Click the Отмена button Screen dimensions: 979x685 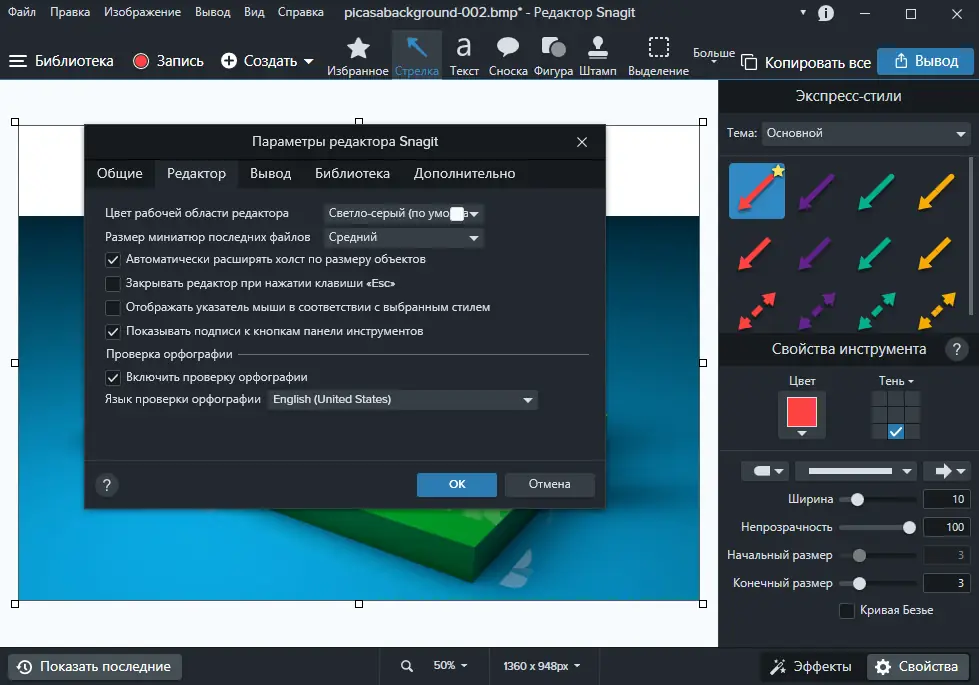[549, 485]
